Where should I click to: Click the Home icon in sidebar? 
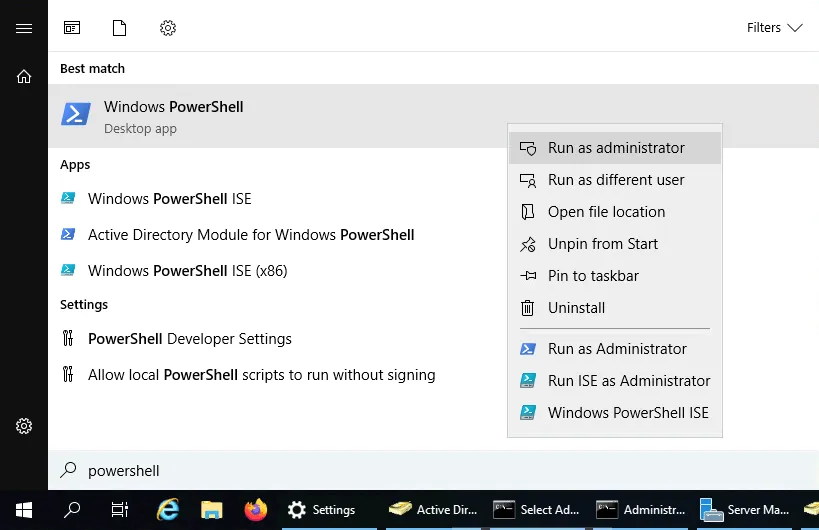tap(24, 76)
